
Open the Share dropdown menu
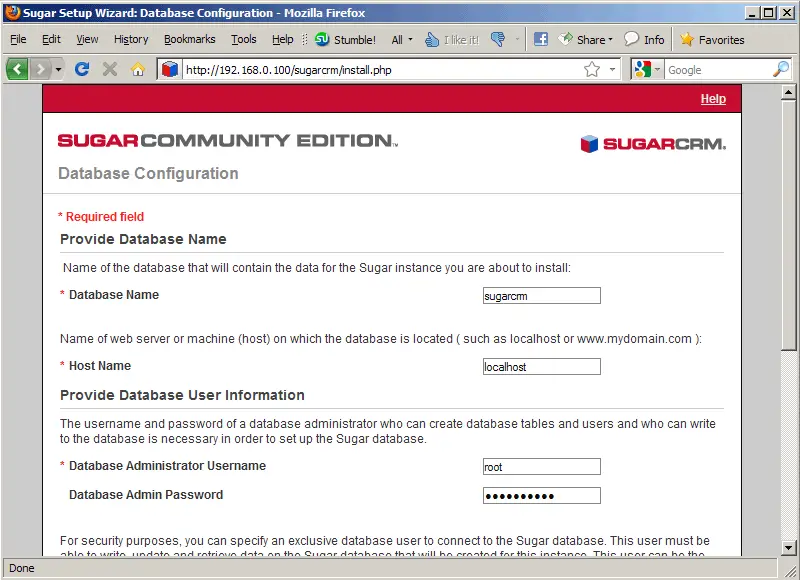coord(610,39)
